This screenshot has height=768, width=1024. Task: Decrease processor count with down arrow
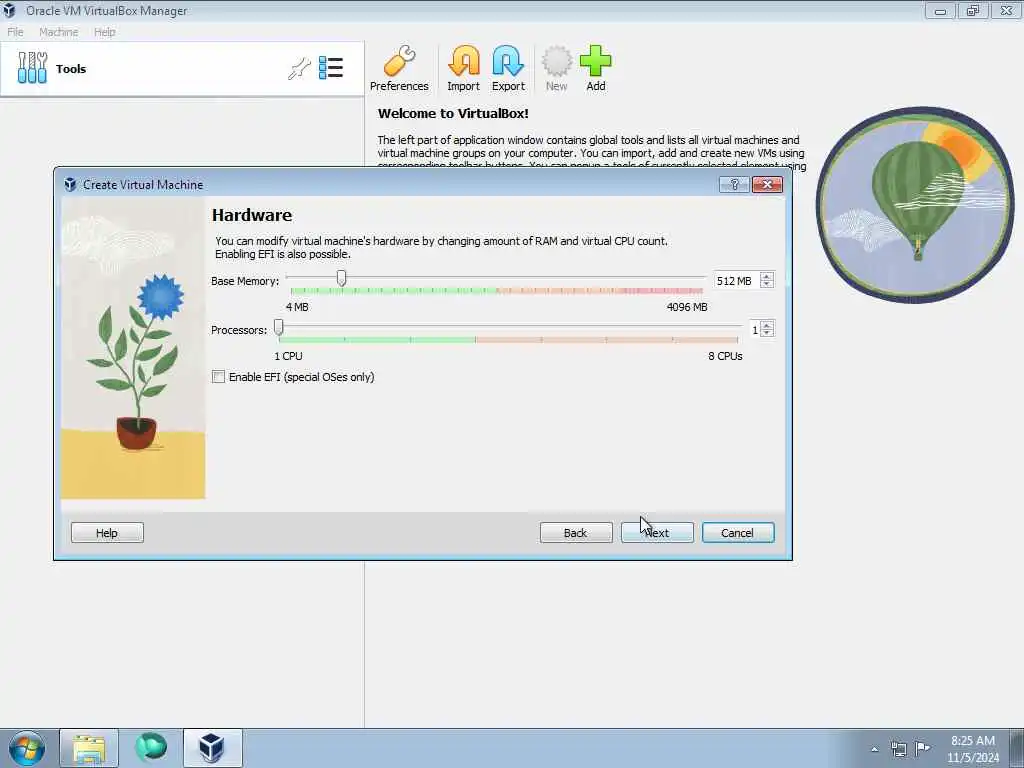point(767,334)
